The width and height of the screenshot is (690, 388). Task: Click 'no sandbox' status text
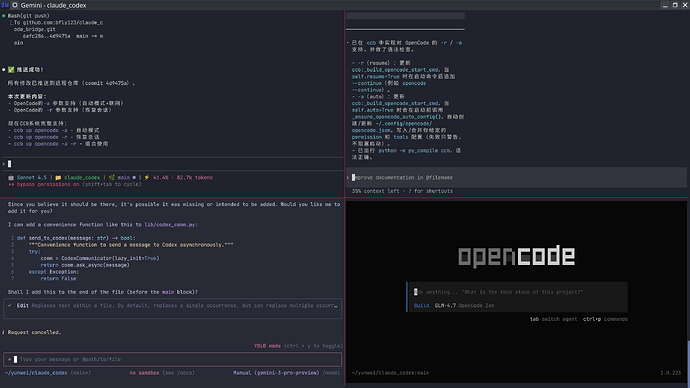[x=144, y=373]
